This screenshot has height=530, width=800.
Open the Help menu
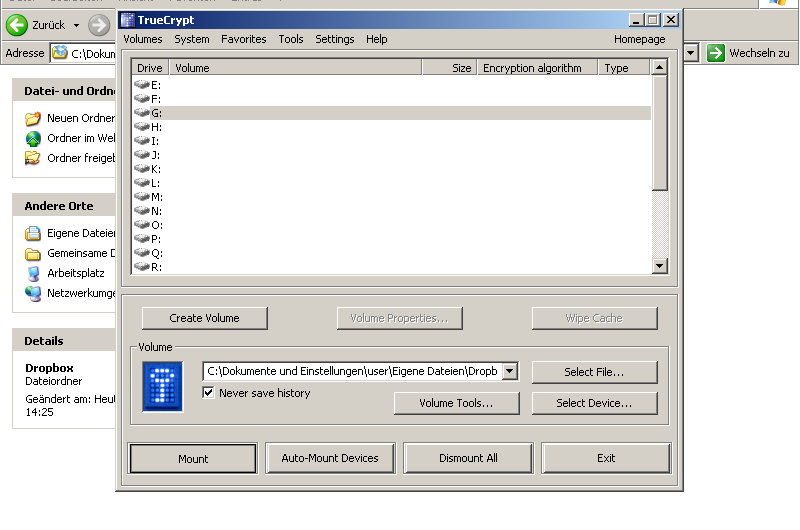pos(377,39)
